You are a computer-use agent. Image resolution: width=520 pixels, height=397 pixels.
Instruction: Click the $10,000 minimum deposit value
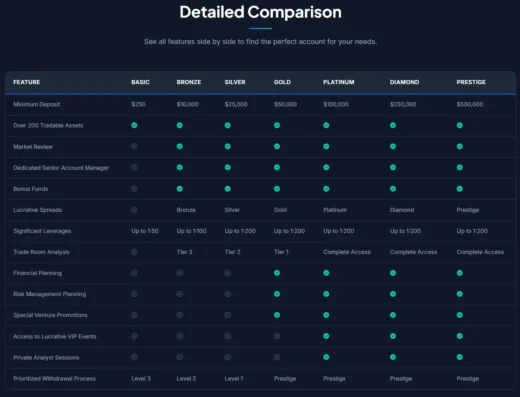[x=187, y=104]
